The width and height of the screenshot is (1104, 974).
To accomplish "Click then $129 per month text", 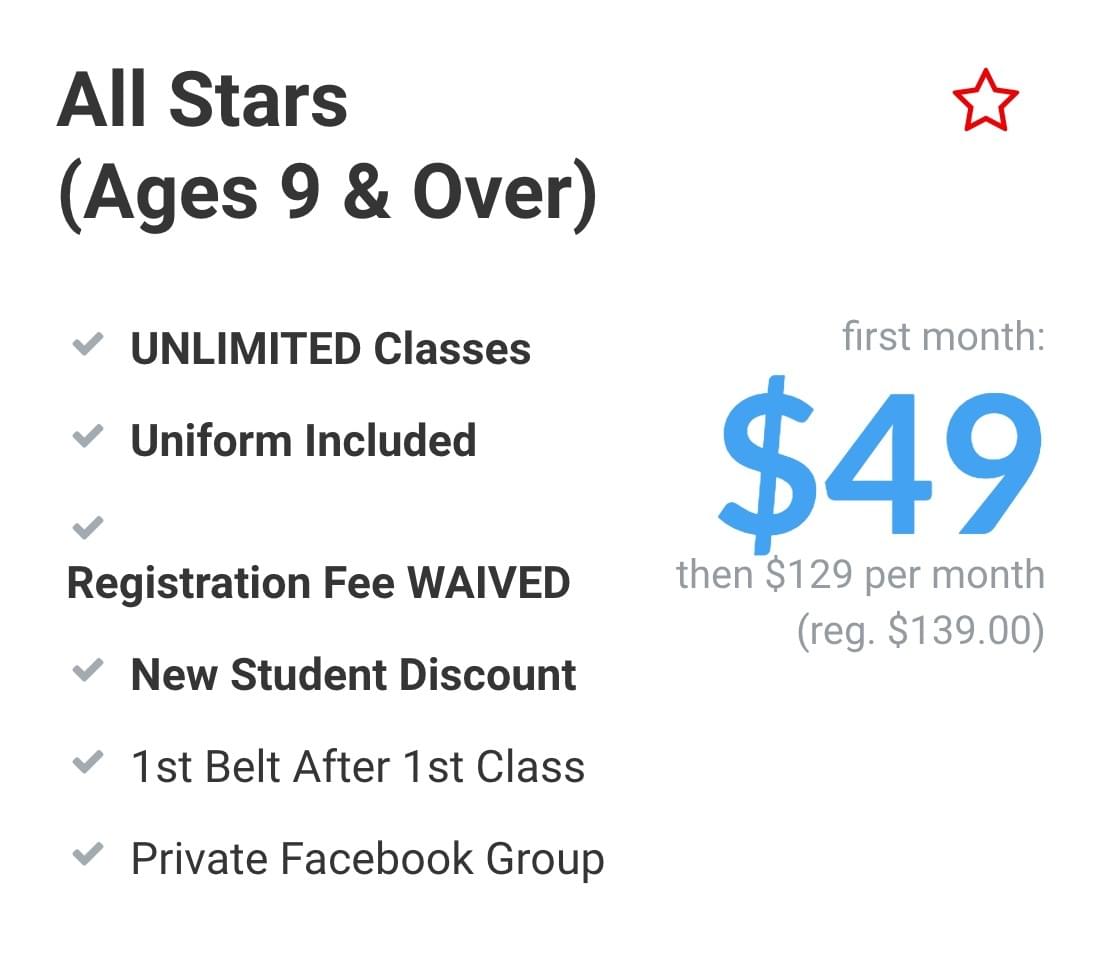I will pyautogui.click(x=860, y=574).
